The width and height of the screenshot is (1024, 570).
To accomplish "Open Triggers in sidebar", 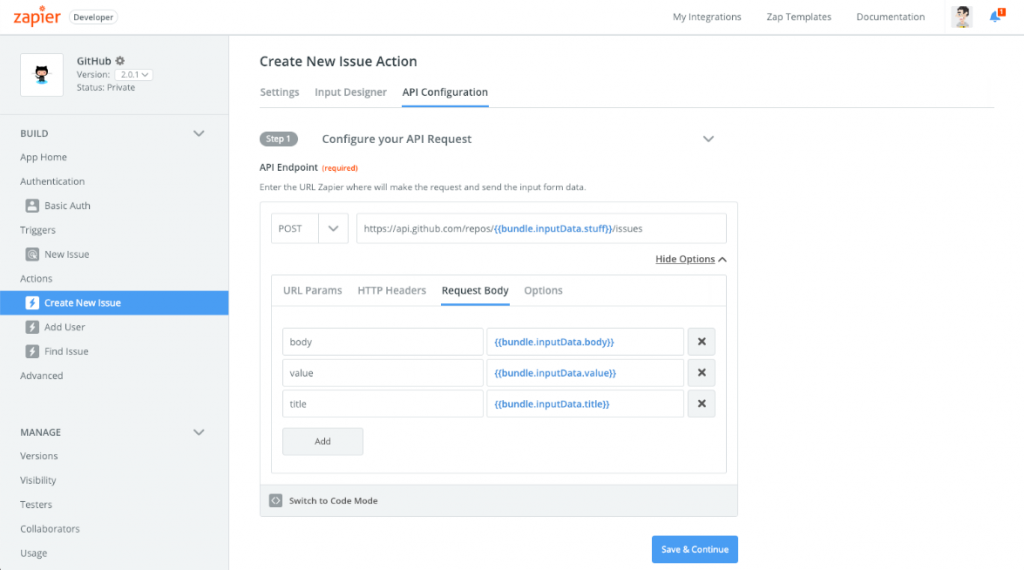I will 38,230.
